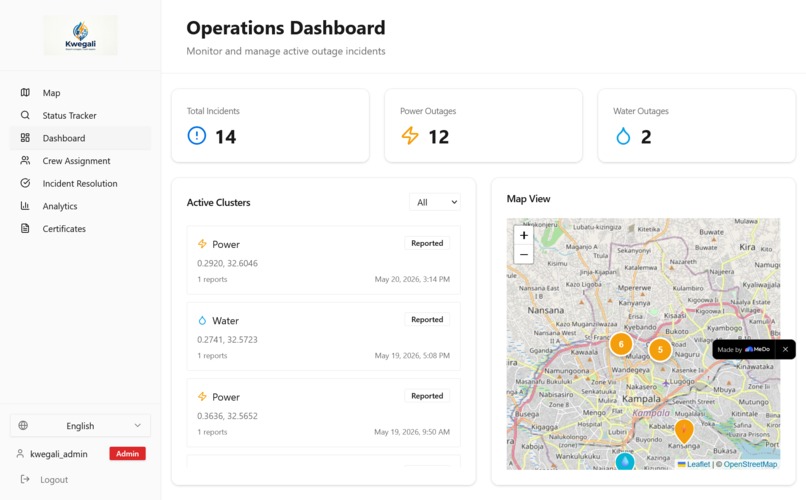Click the Logout arrow icon
The image size is (806, 500).
coord(25,479)
